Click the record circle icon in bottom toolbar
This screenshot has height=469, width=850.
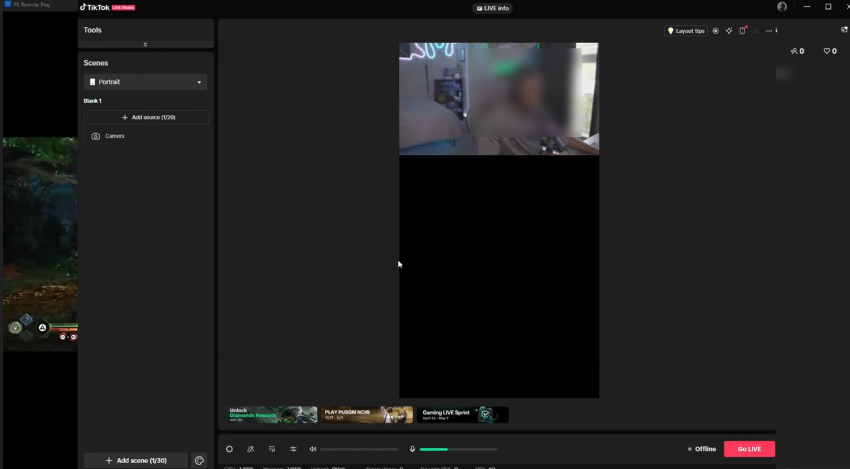tap(229, 449)
